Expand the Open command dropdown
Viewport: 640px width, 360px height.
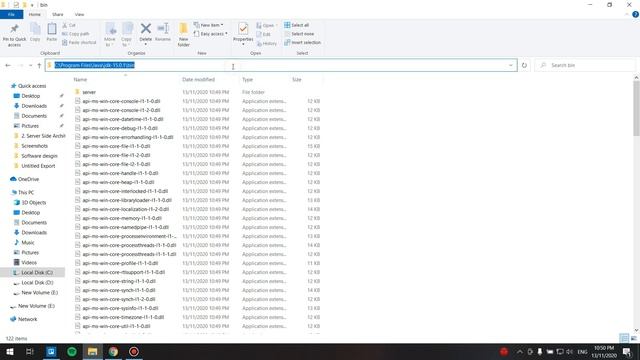pyautogui.click(x=267, y=25)
